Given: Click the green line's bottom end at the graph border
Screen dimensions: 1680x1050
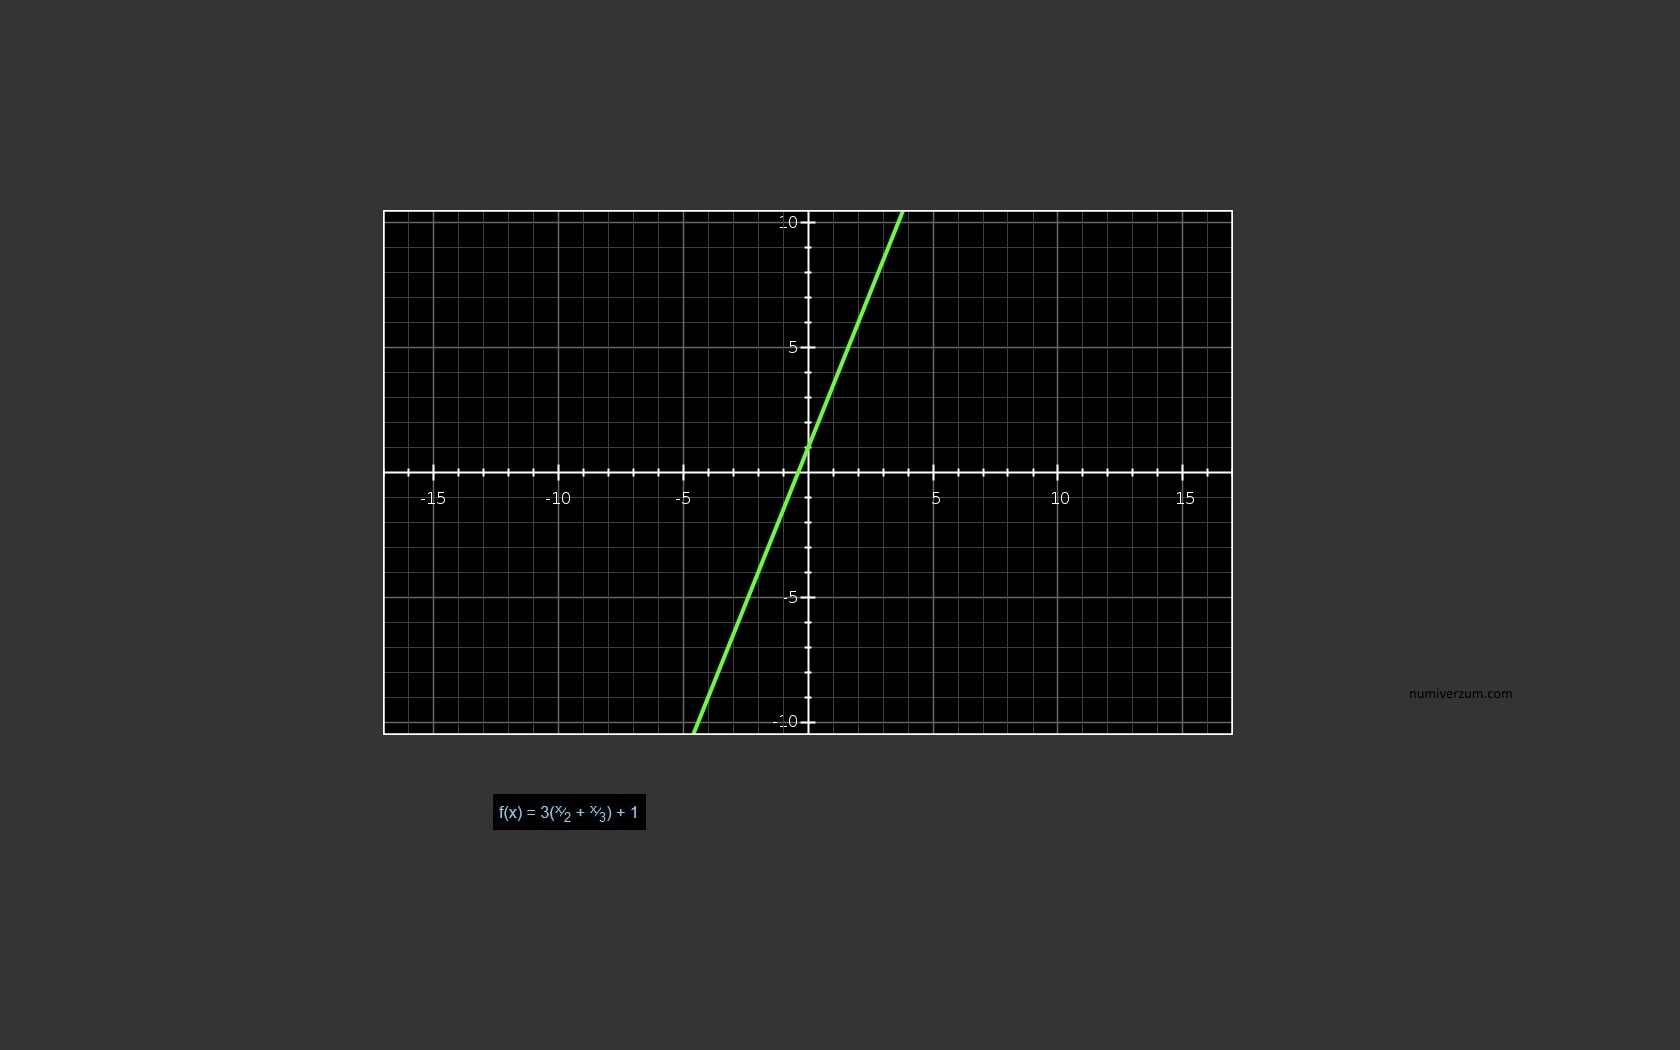Looking at the screenshot, I should 695,731.
